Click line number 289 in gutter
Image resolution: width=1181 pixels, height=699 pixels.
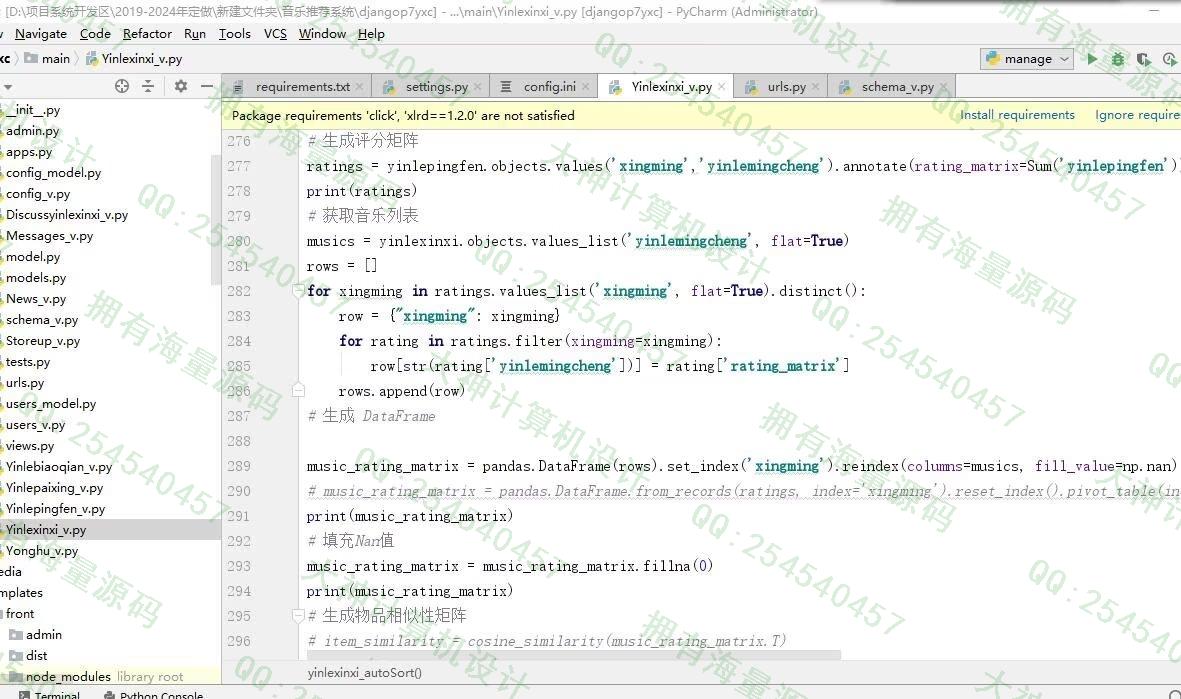point(240,466)
